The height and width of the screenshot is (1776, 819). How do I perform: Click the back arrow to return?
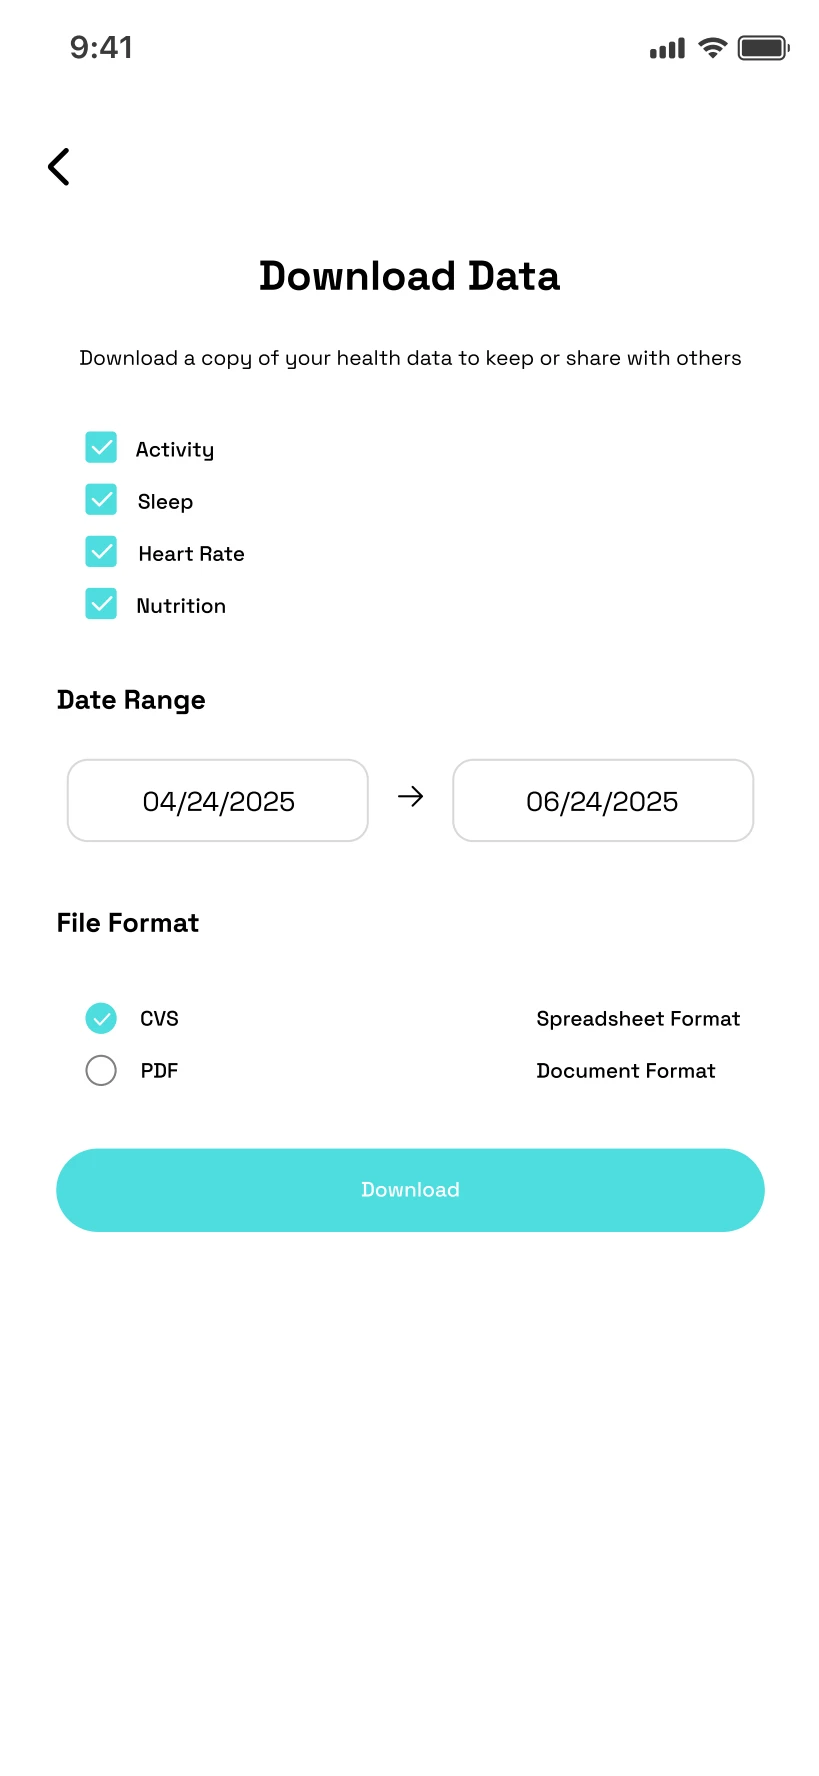click(57, 166)
